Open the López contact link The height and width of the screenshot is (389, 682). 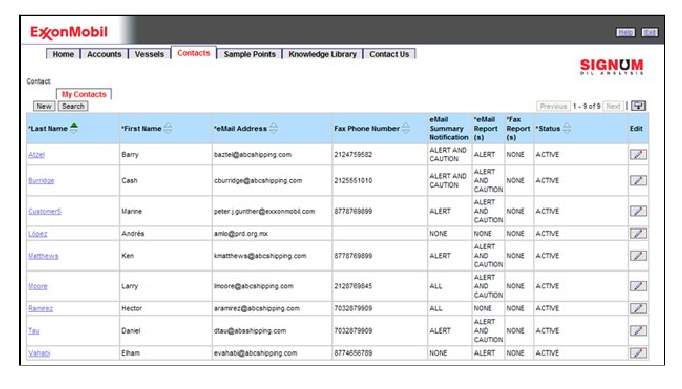click(38, 234)
